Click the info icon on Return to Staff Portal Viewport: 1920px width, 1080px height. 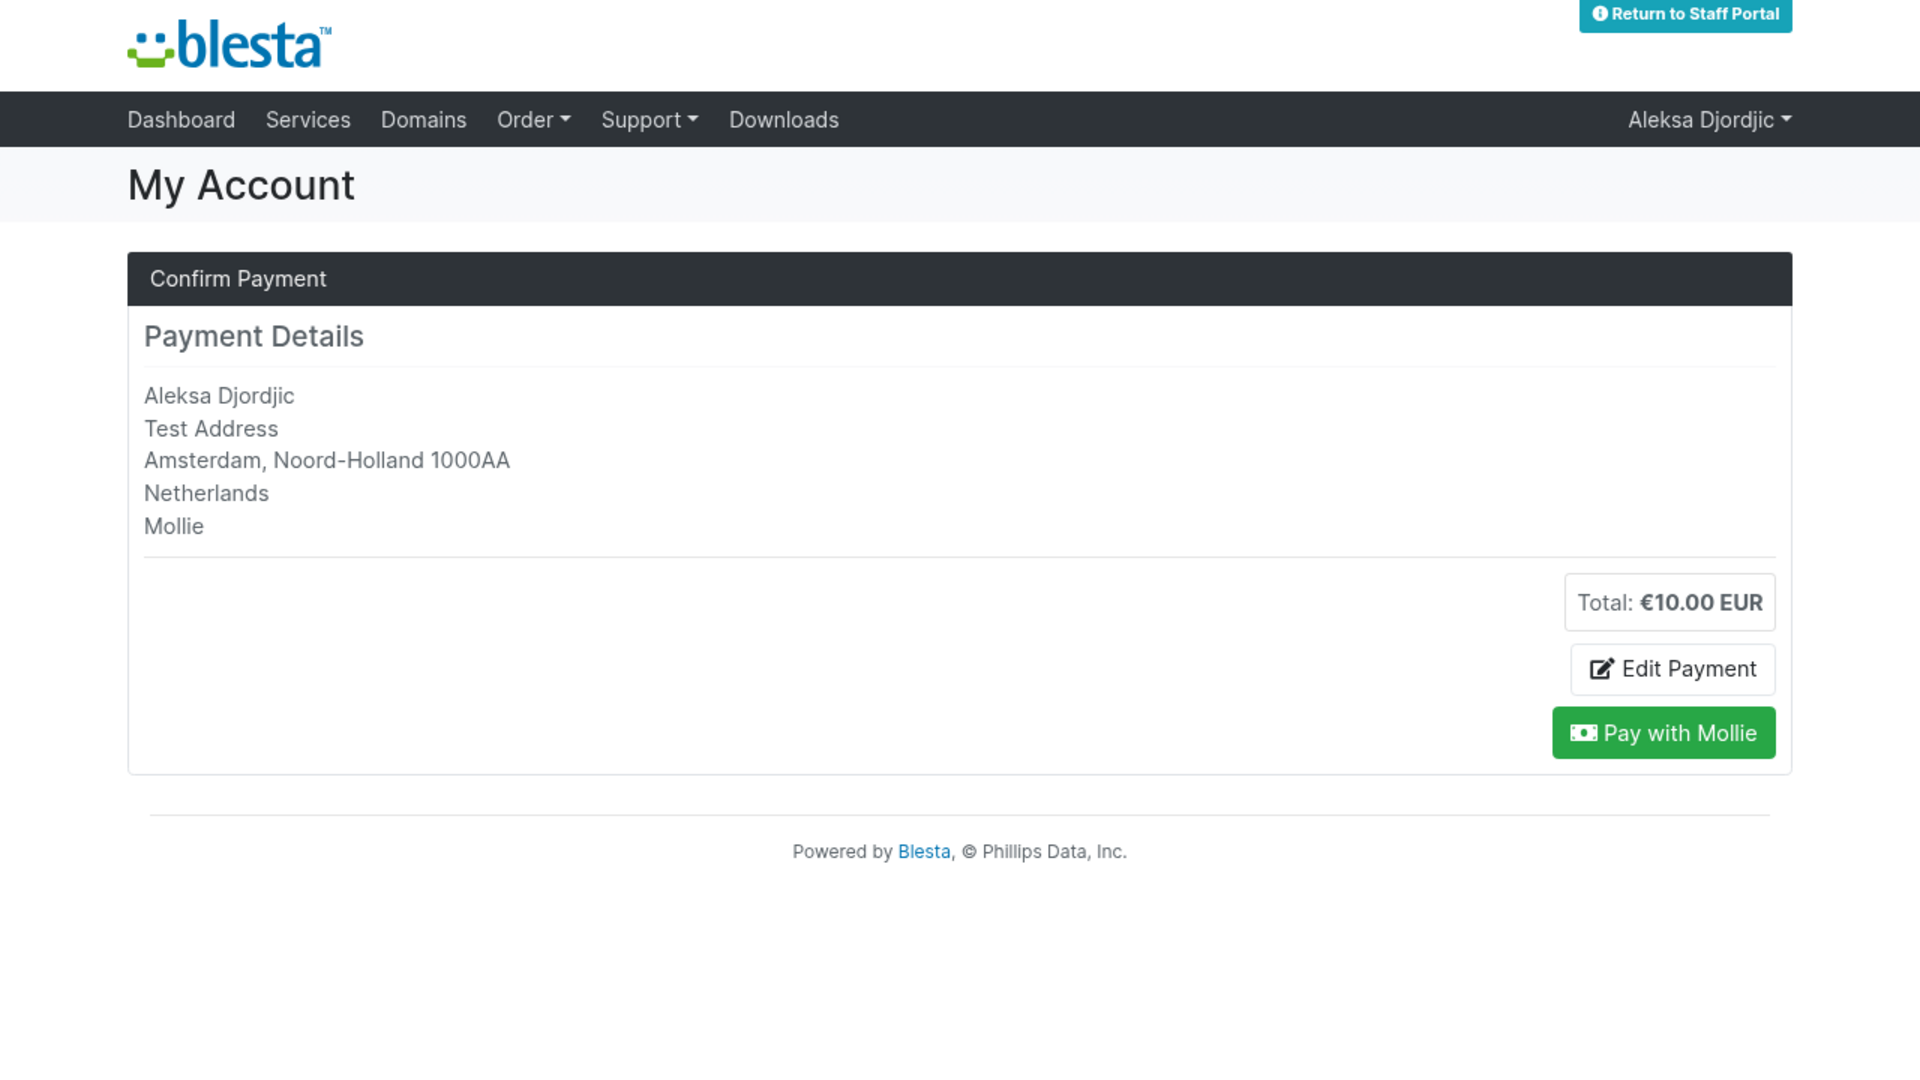[x=1600, y=14]
